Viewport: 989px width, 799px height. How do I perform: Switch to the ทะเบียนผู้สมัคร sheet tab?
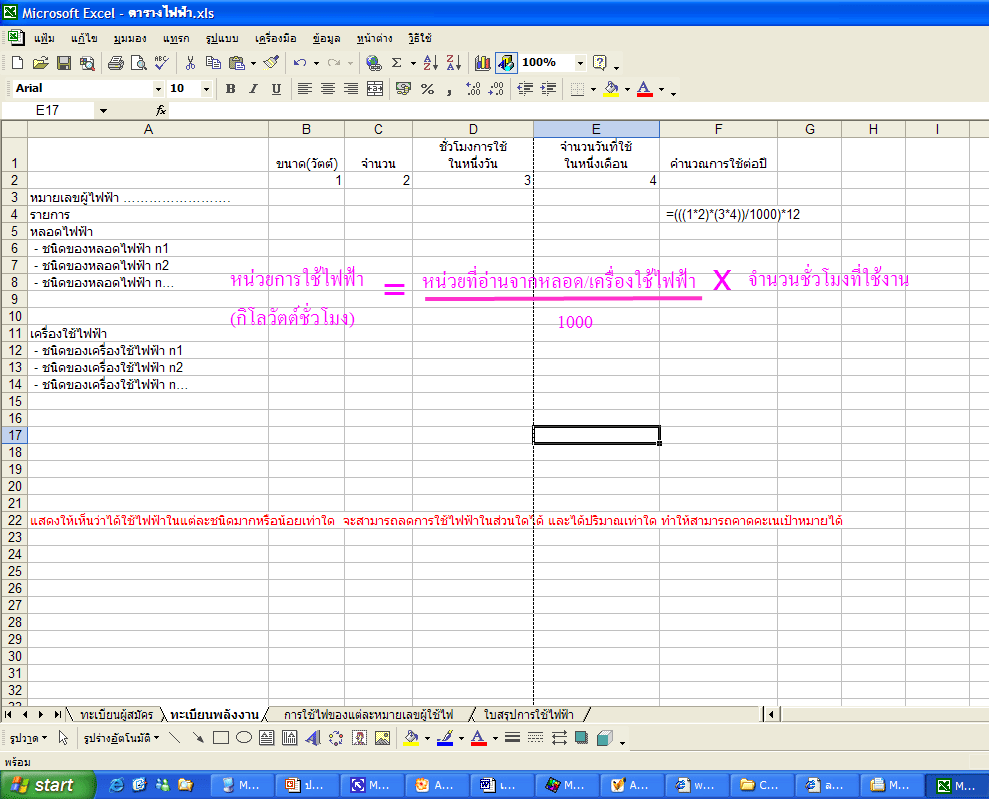[116, 714]
